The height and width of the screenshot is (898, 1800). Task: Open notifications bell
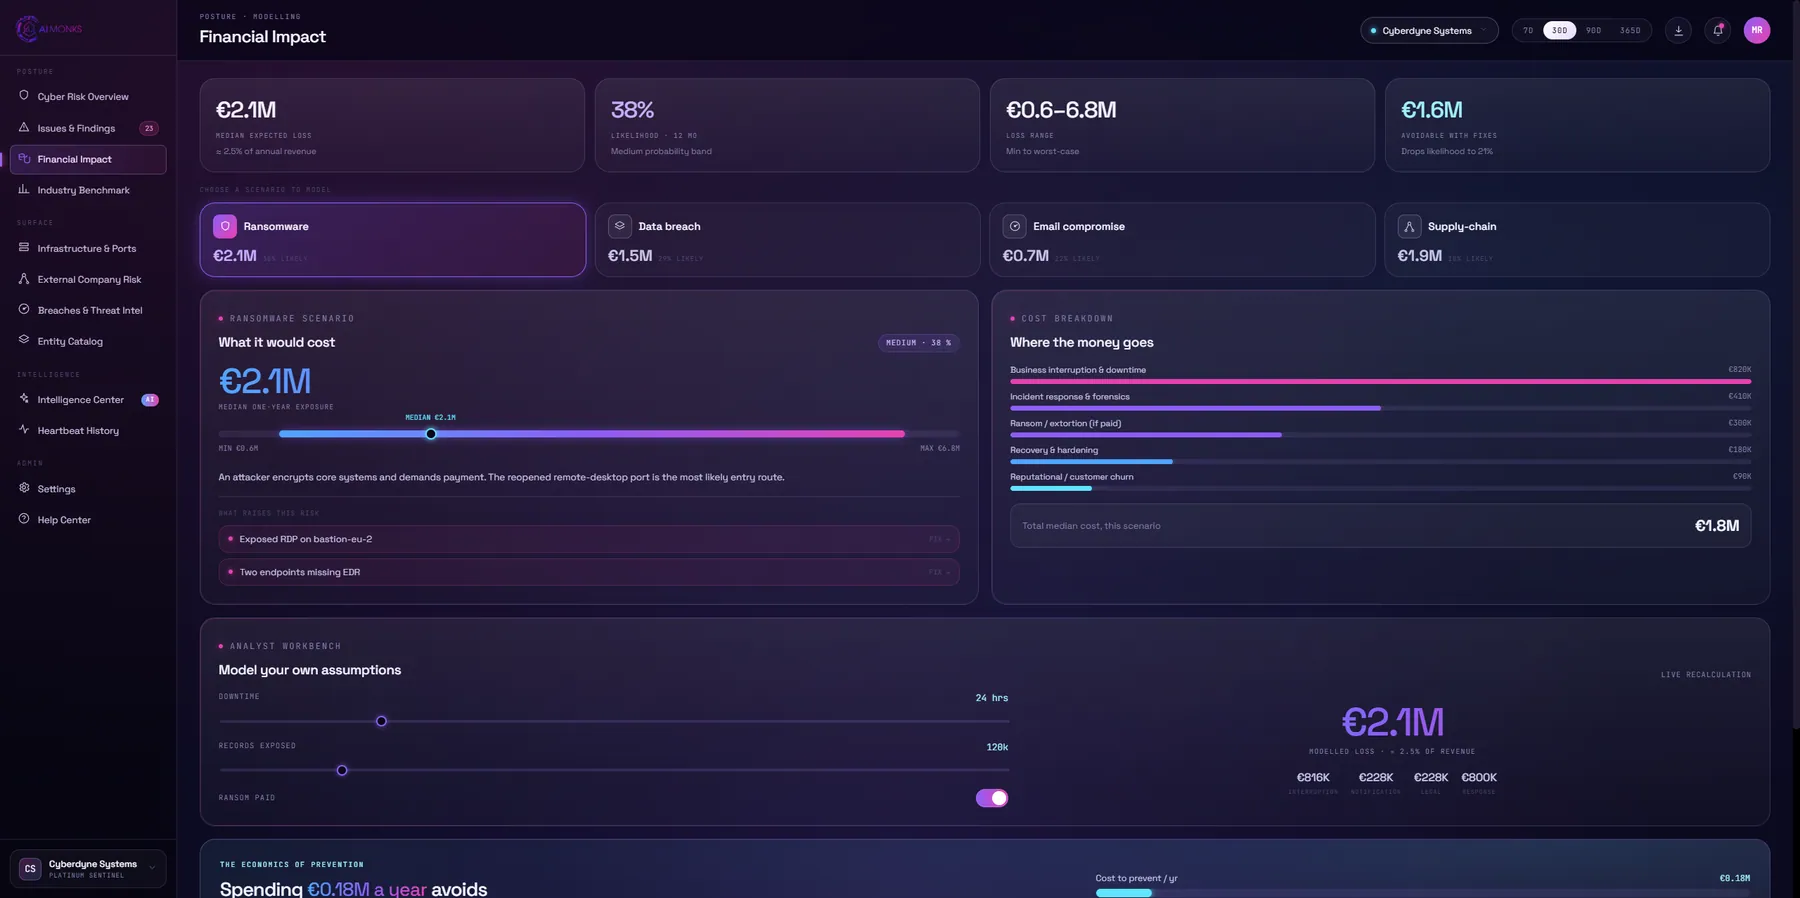tap(1718, 30)
